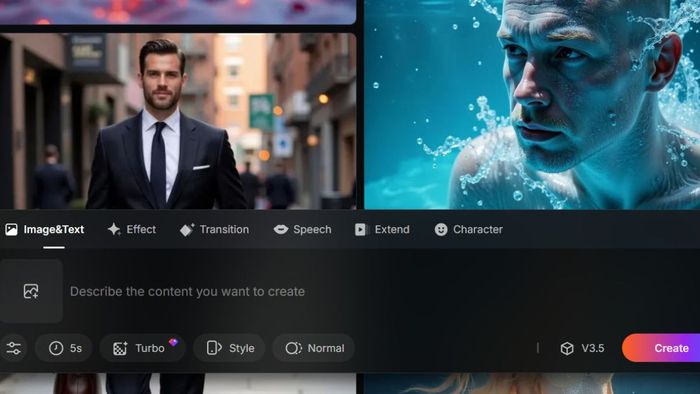Screen dimensions: 700x394
Task: Click the phone icon in the Style chip
Action: [x=214, y=348]
